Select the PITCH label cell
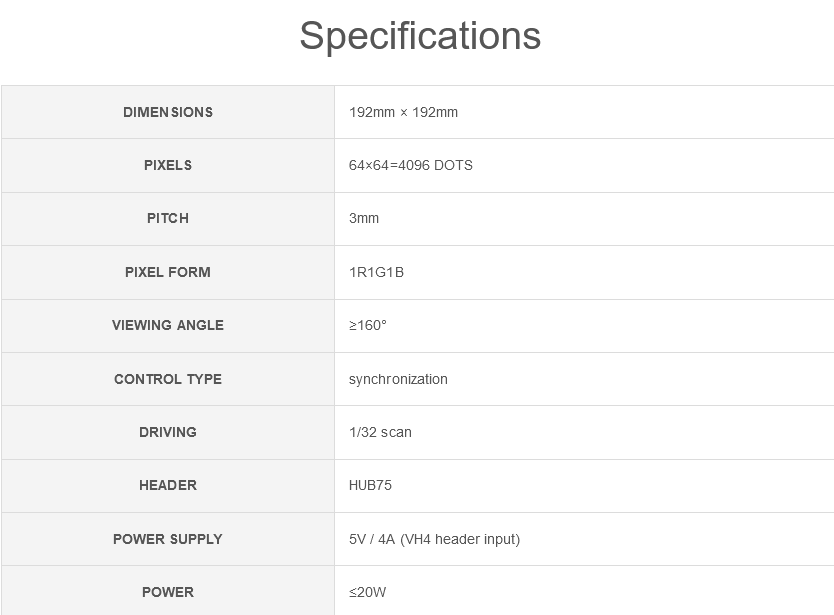Image resolution: width=834 pixels, height=615 pixels. 168,219
